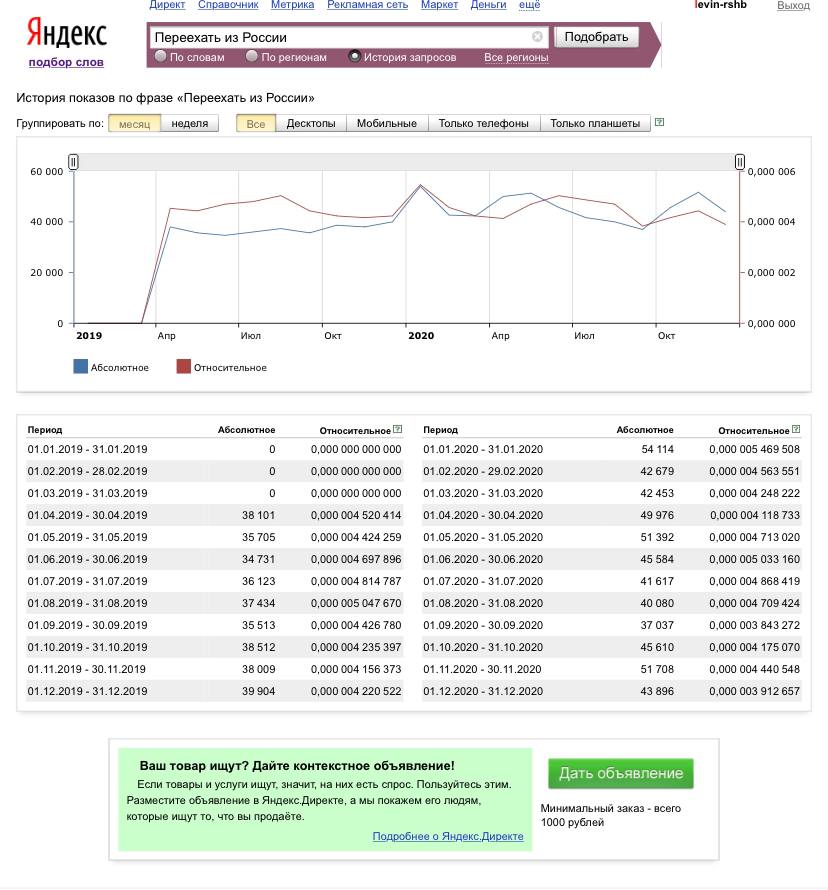828x890 pixels.
Task: Click the value 37 434
Action: tap(258, 603)
